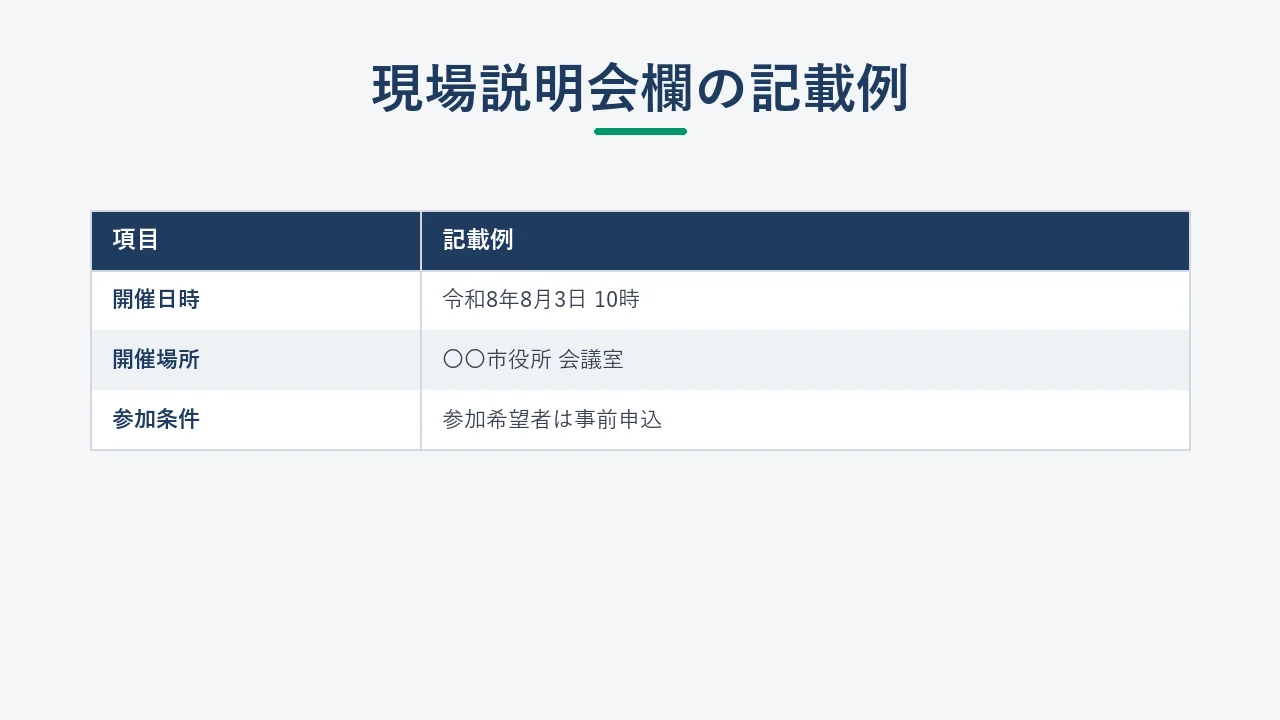Viewport: 1280px width, 720px height.
Task: Click the 10時 time text
Action: [x=617, y=299]
